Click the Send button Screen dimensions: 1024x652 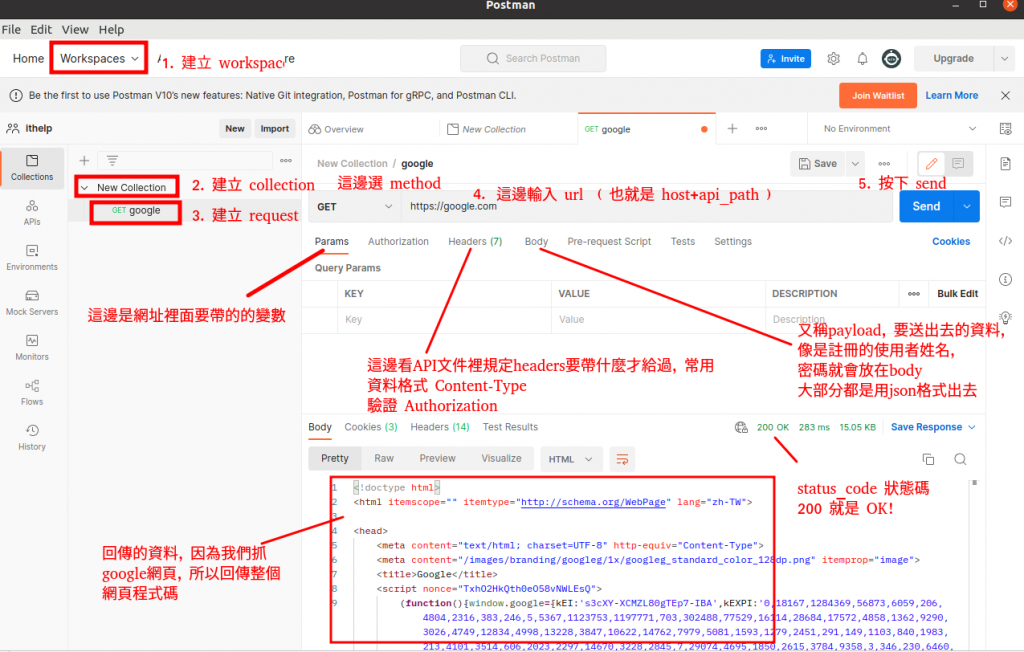point(926,206)
